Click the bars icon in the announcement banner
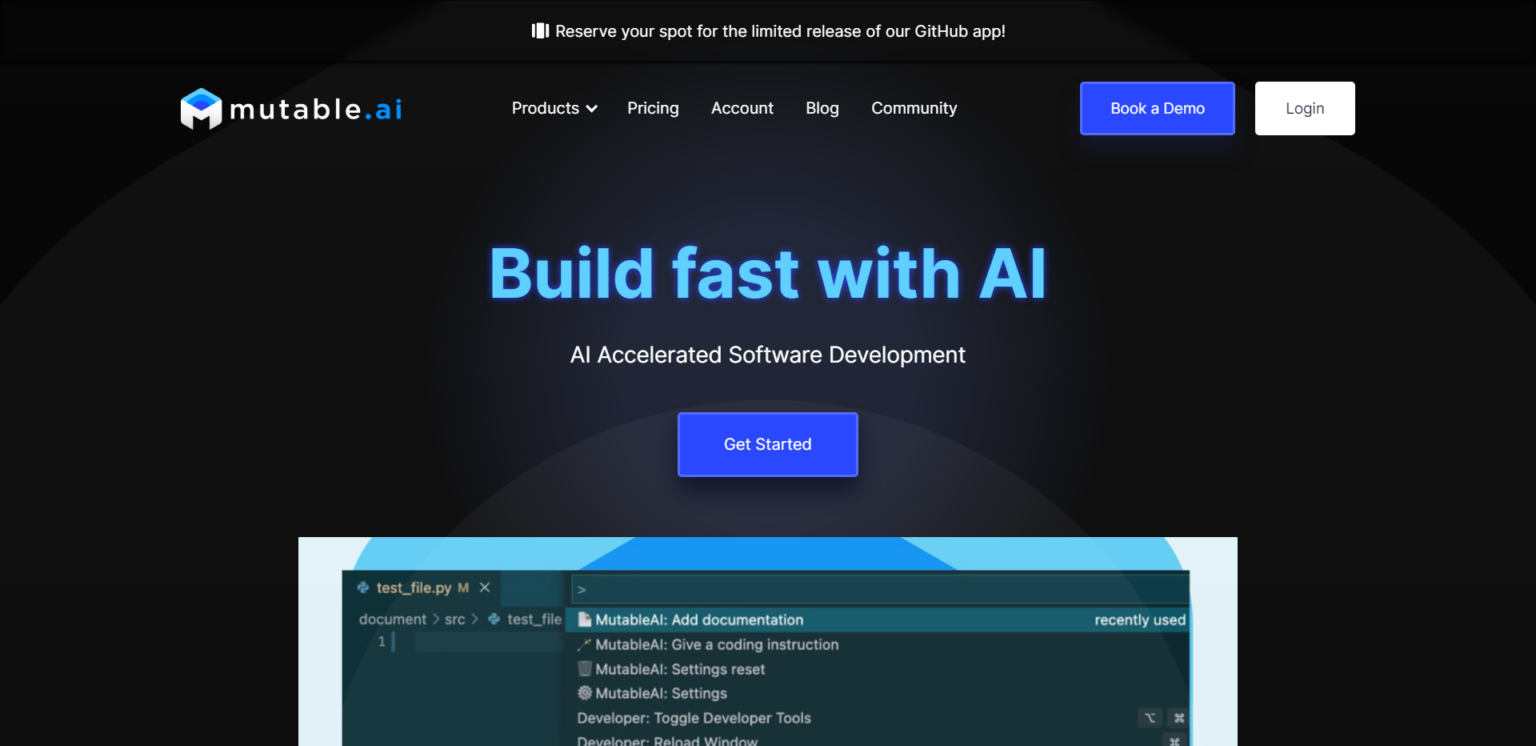This screenshot has height=746, width=1536. pos(540,31)
